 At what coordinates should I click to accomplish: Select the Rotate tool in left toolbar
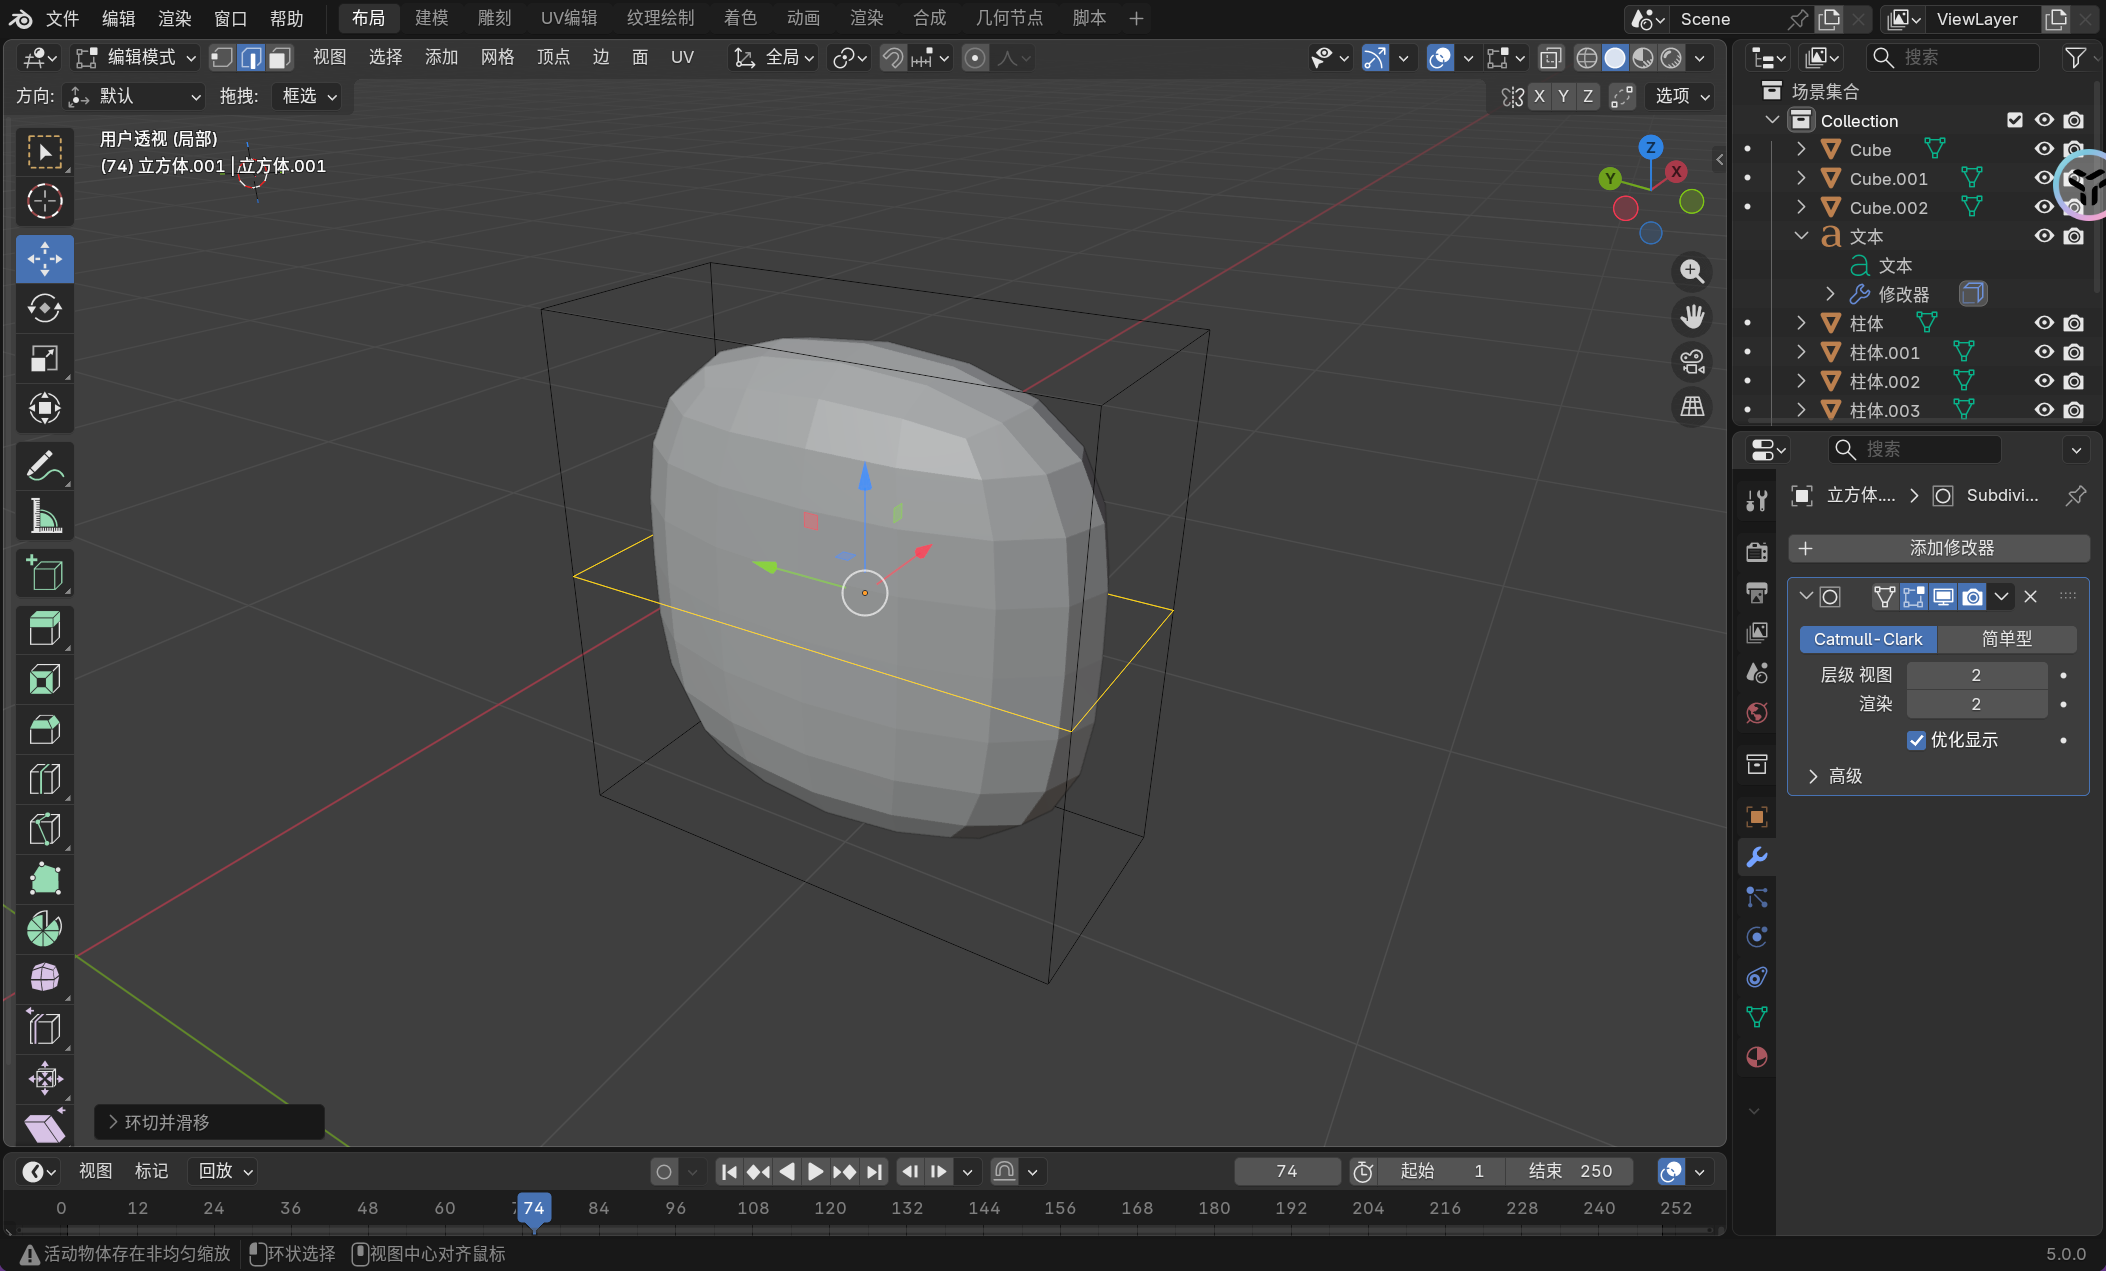tap(44, 308)
